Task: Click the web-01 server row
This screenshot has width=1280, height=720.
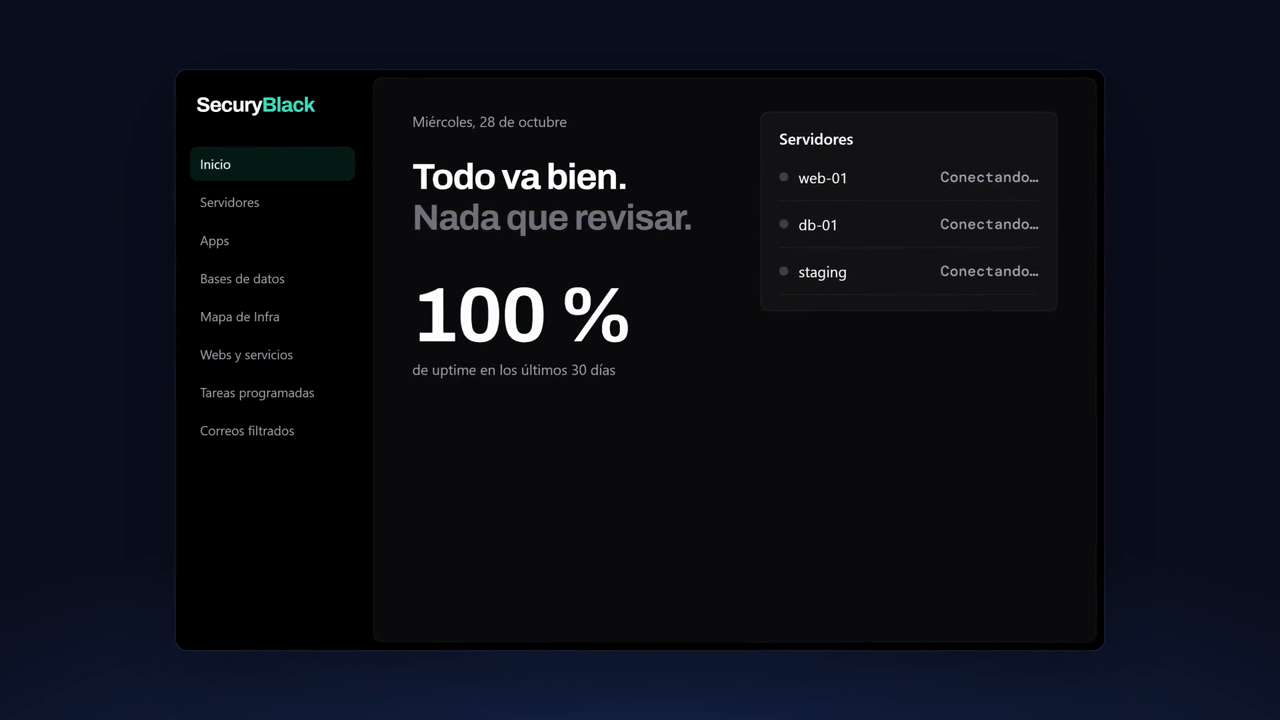Action: click(x=908, y=177)
